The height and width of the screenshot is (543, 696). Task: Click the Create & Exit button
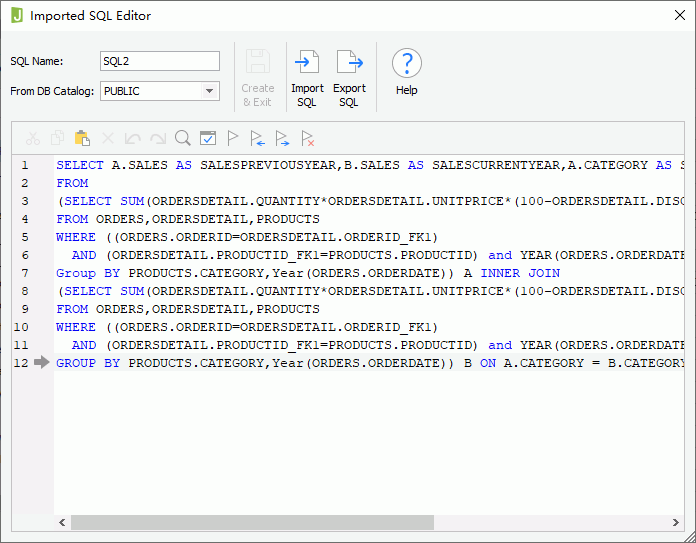[257, 77]
